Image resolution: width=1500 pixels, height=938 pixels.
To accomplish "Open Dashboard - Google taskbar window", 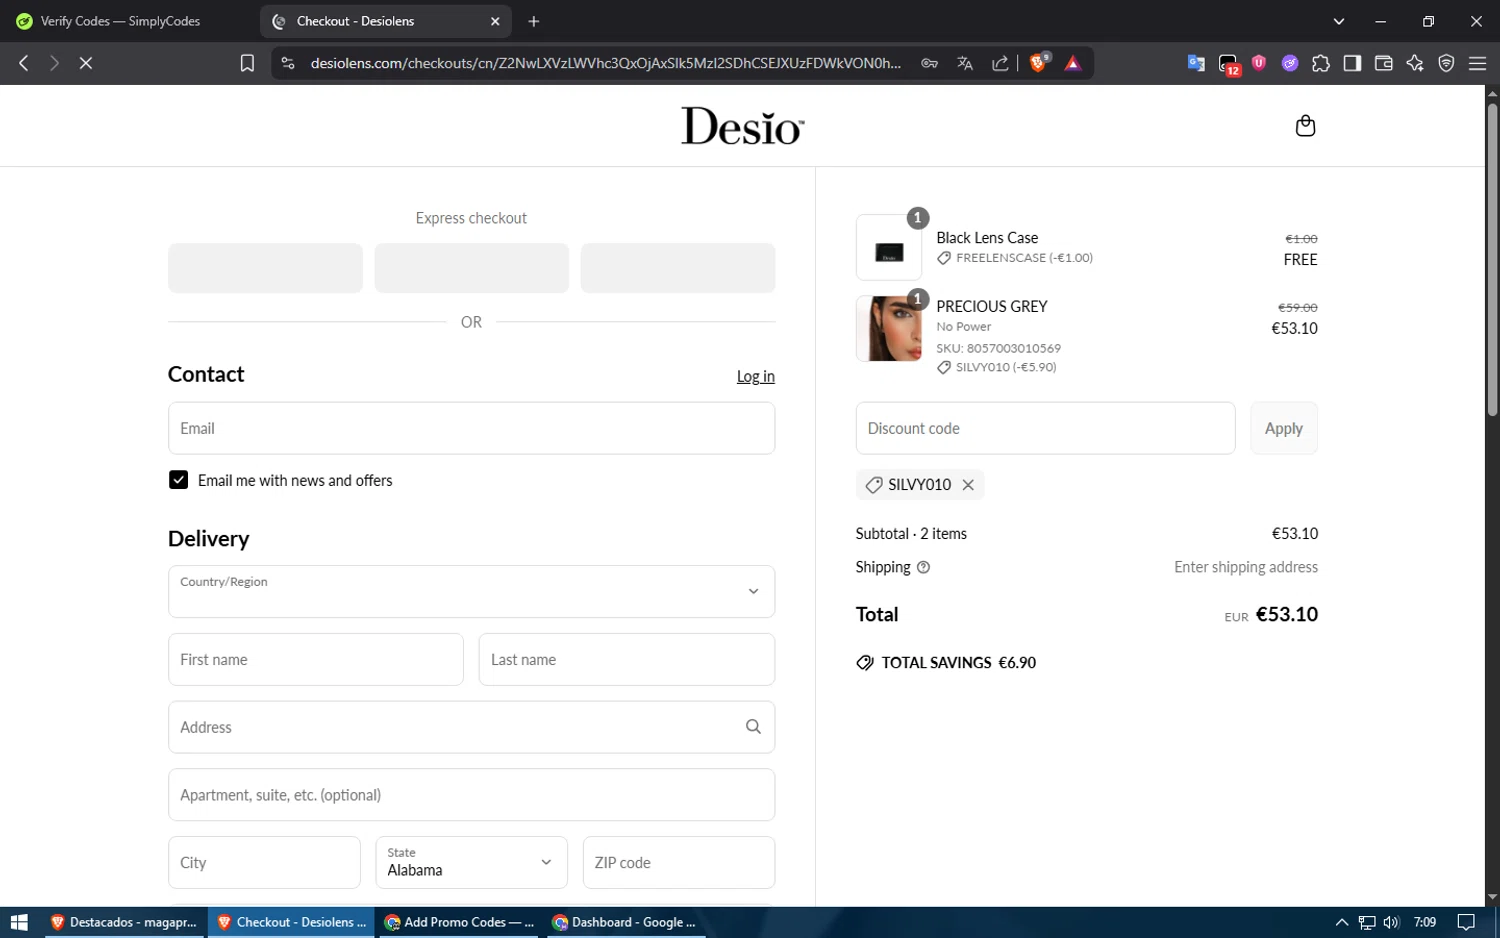I will click(624, 922).
